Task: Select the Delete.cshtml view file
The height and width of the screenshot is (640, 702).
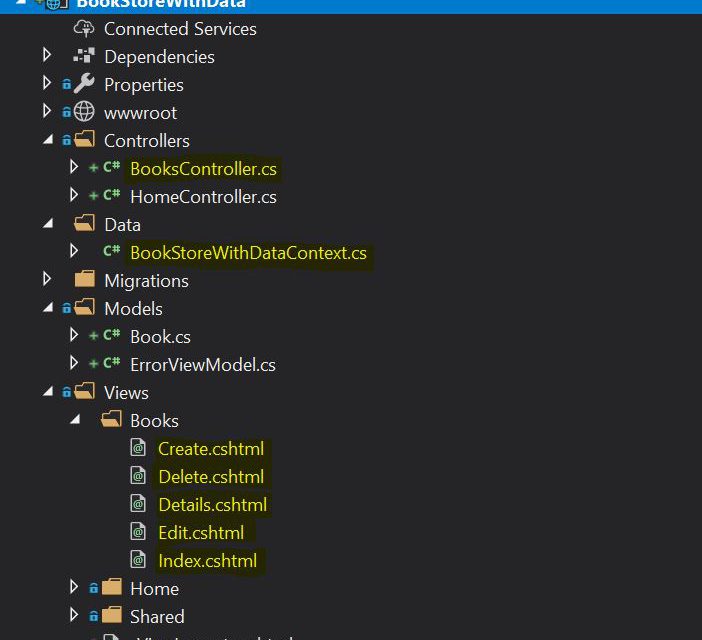Action: pyautogui.click(x=211, y=477)
